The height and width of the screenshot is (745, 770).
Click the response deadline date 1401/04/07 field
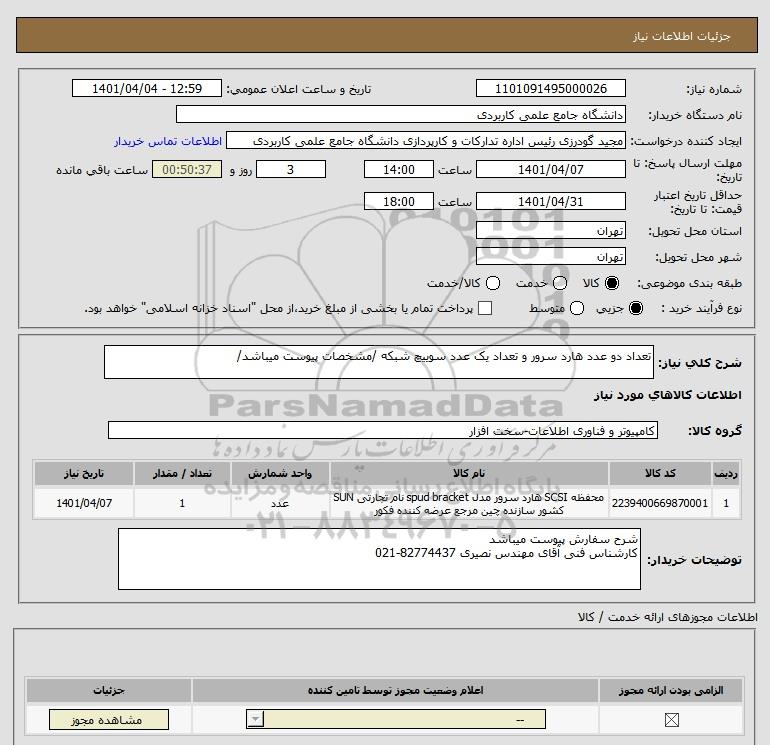(x=550, y=169)
